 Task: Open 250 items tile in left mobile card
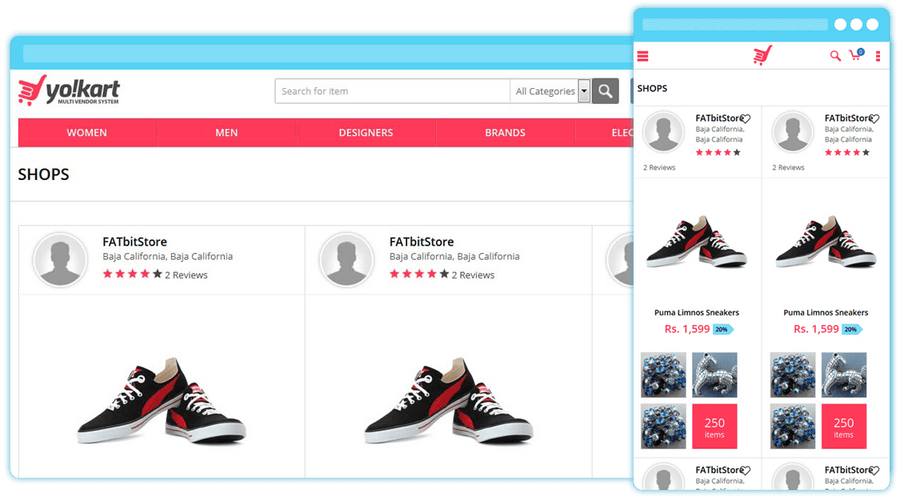715,426
